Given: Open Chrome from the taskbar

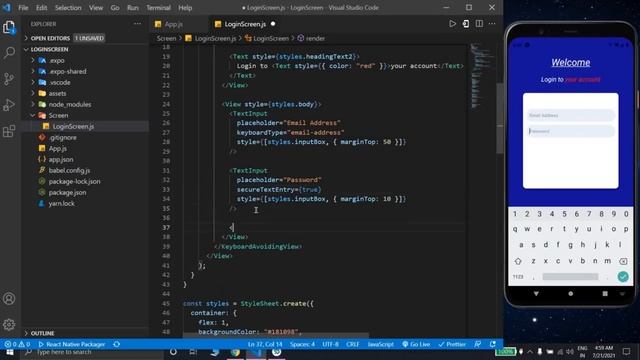Looking at the screenshot, I should [235, 352].
